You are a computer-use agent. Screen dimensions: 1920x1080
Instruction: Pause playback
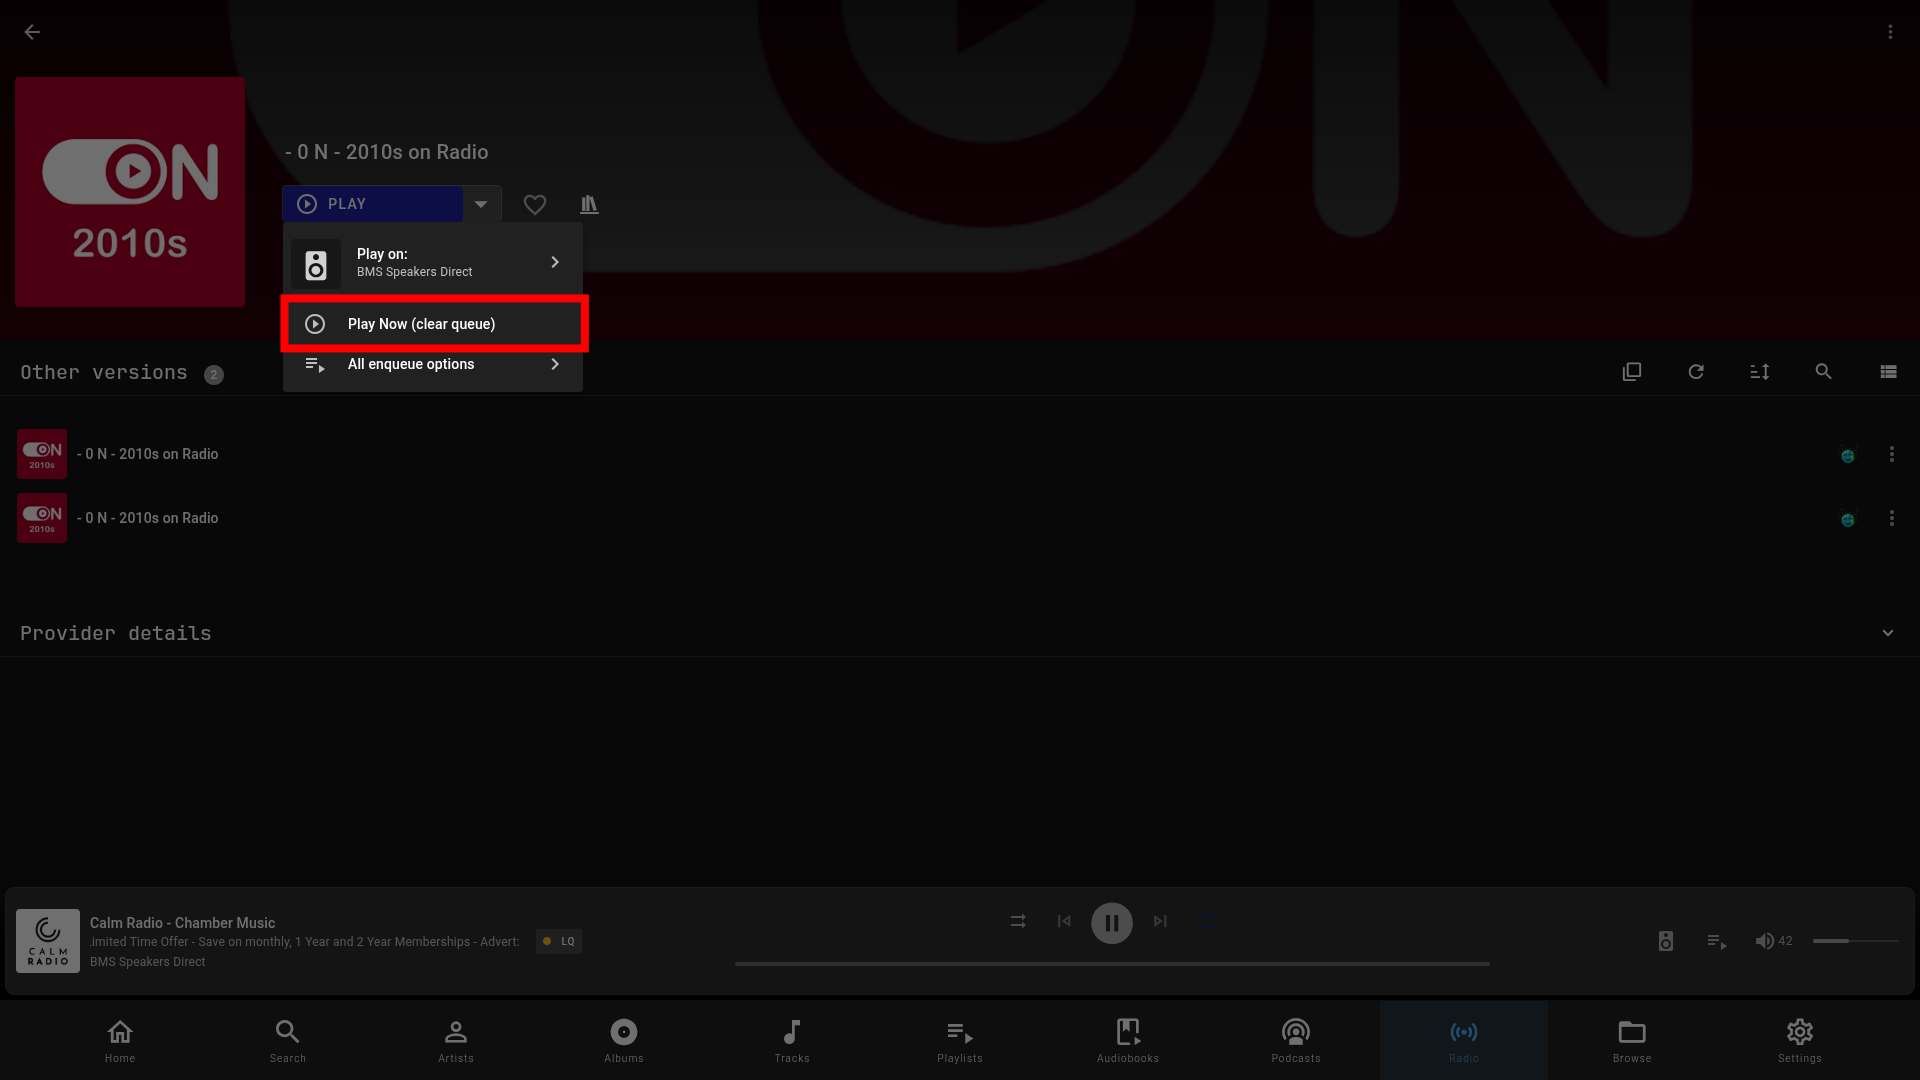[1112, 923]
